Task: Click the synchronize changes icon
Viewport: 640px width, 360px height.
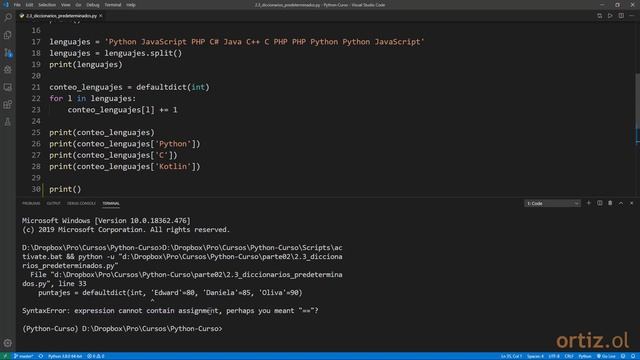Action: 41,356
